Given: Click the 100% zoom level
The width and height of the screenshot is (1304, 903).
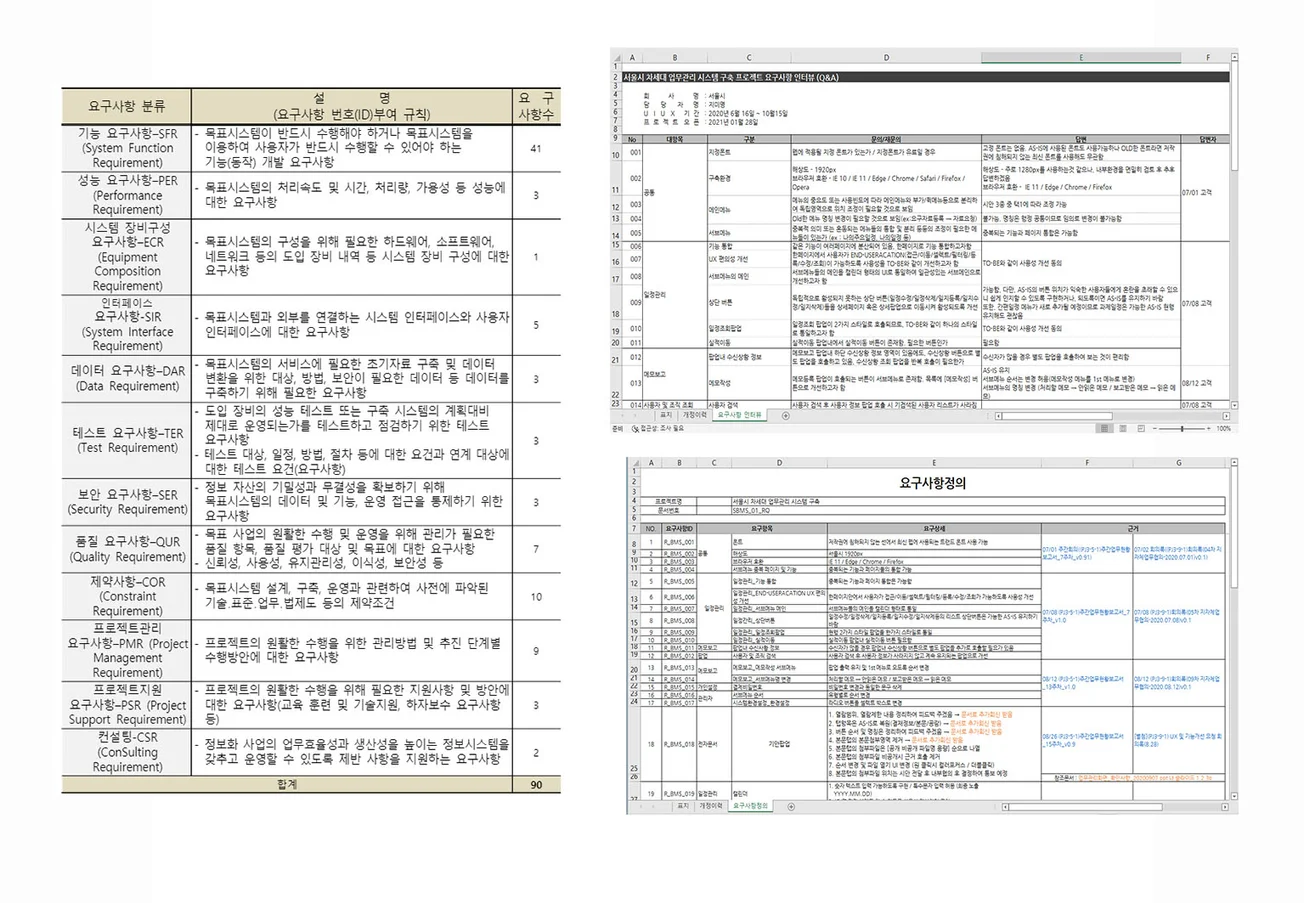Looking at the screenshot, I should (1224, 428).
